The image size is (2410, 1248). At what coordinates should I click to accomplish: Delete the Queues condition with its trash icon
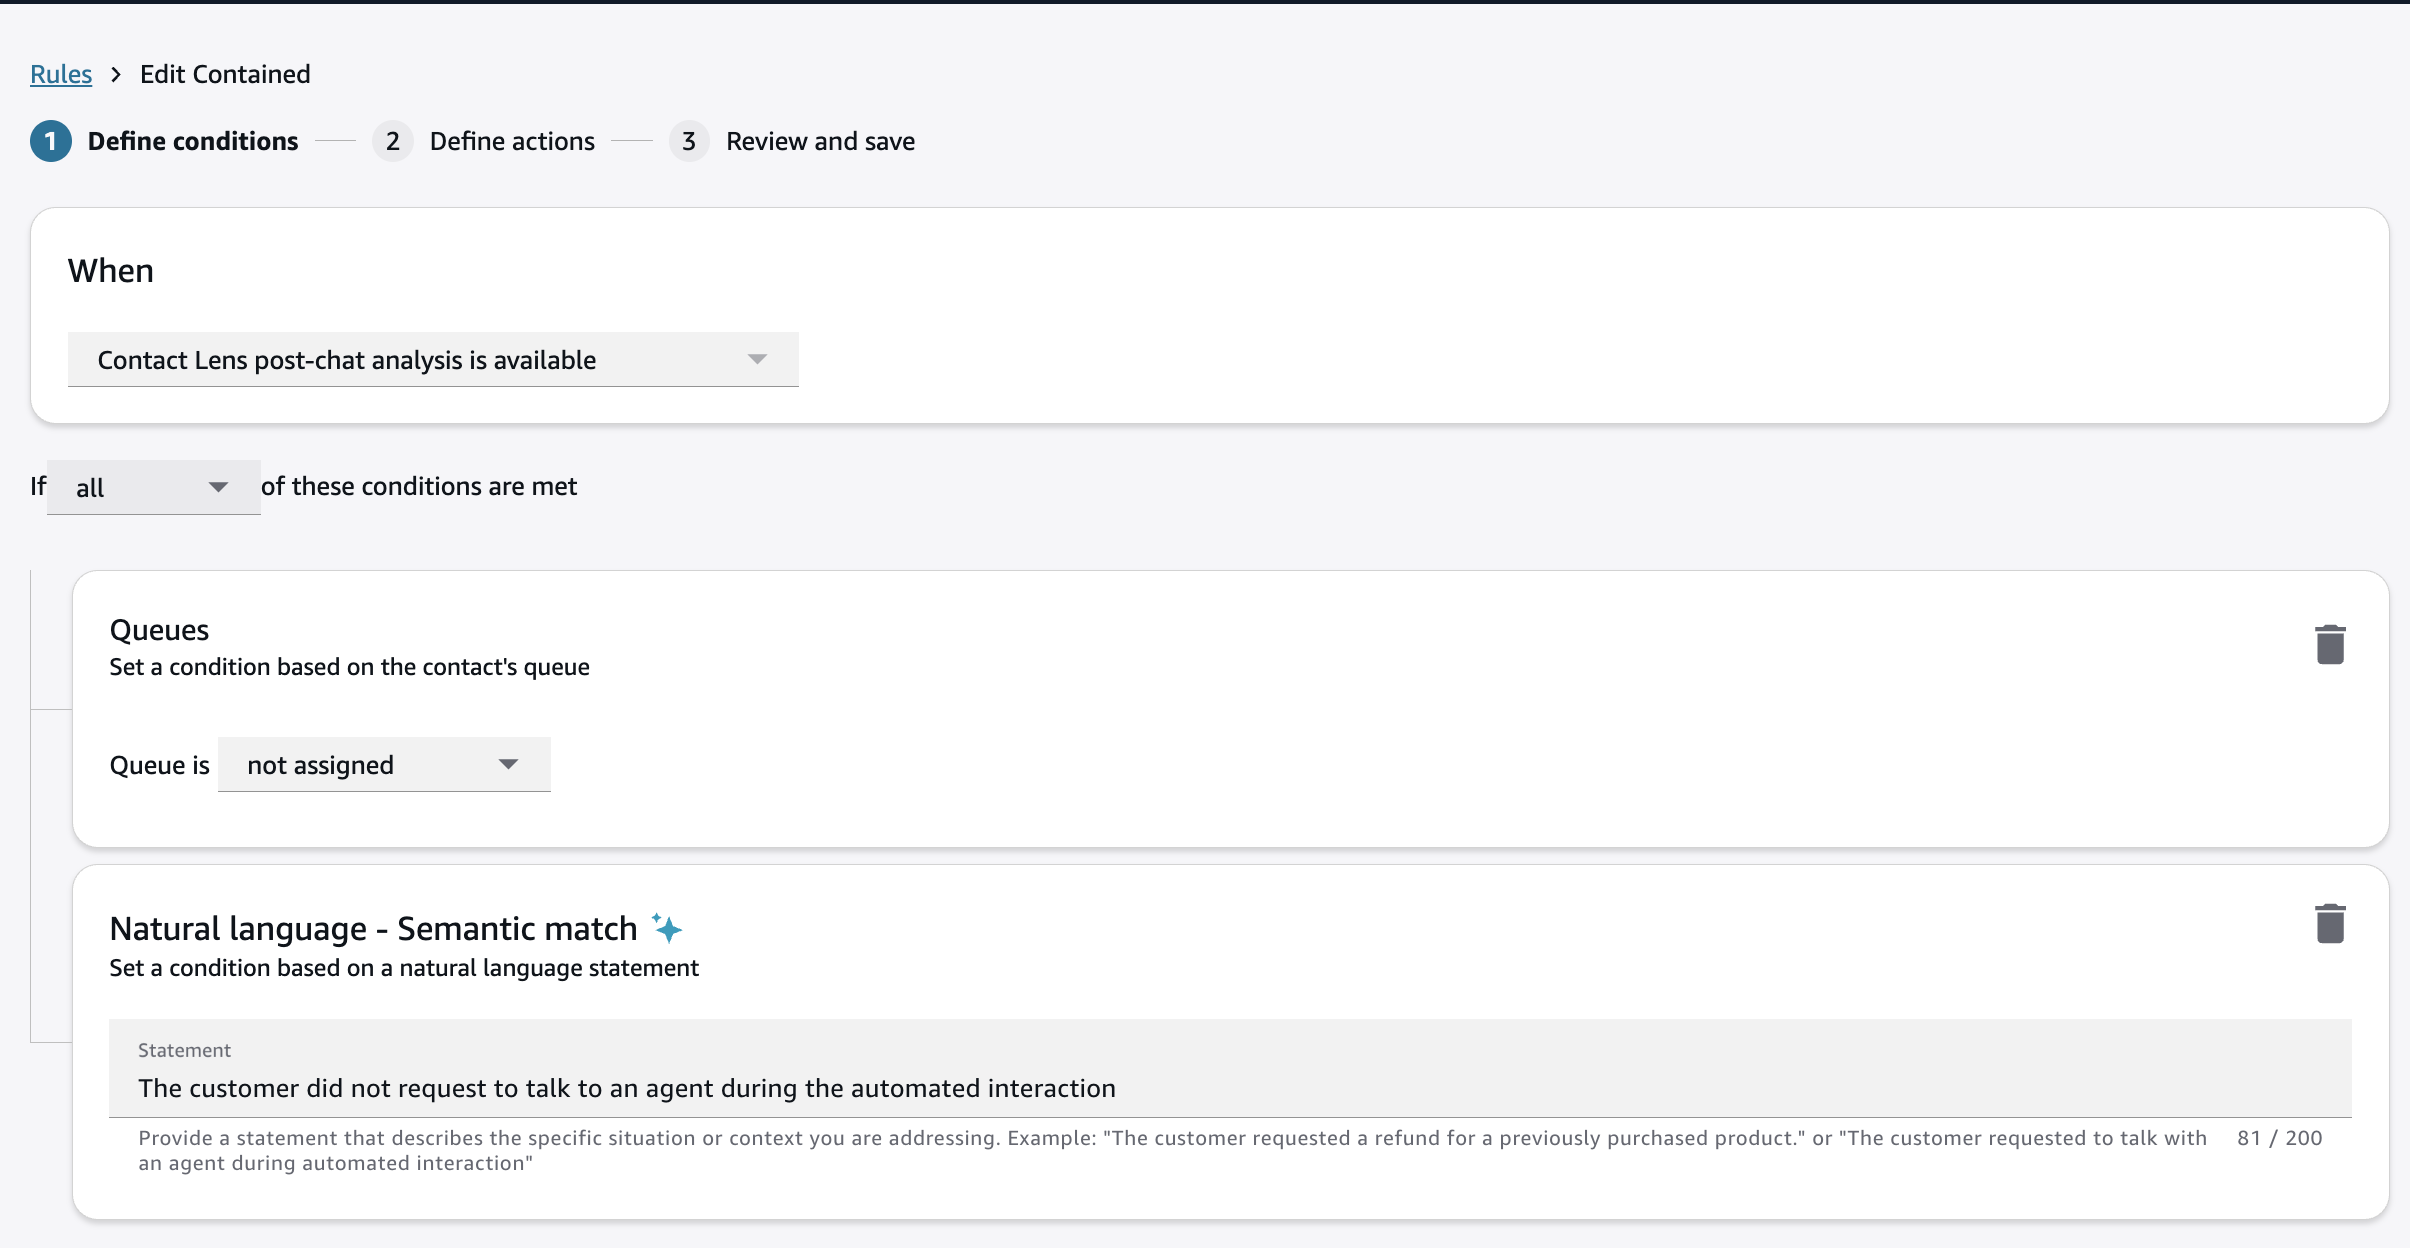[2330, 645]
